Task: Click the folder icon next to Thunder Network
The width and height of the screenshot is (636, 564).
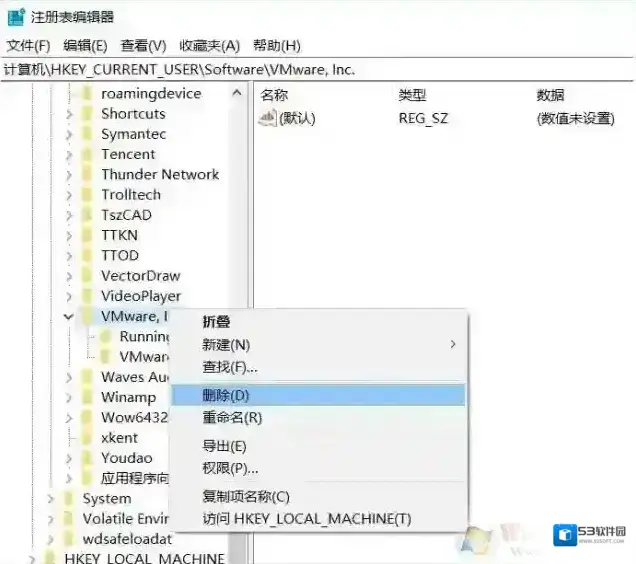Action: pyautogui.click(x=88, y=174)
